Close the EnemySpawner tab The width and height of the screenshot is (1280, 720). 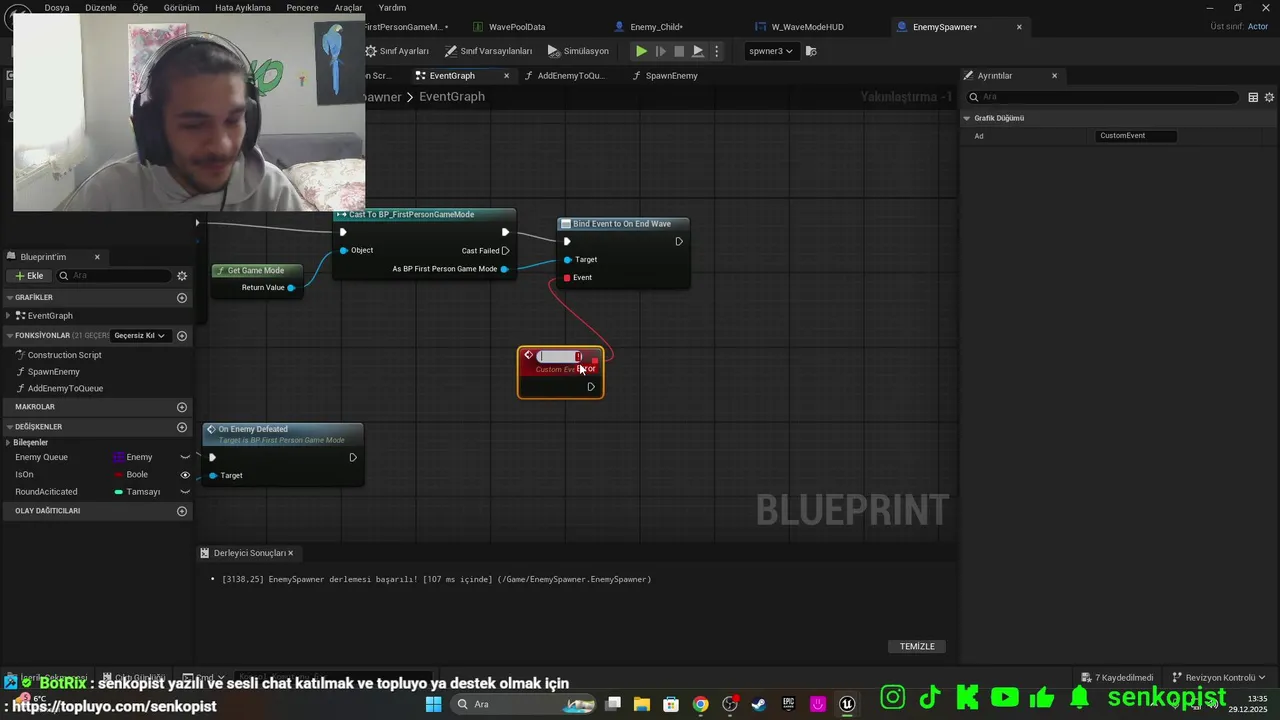click(1019, 27)
